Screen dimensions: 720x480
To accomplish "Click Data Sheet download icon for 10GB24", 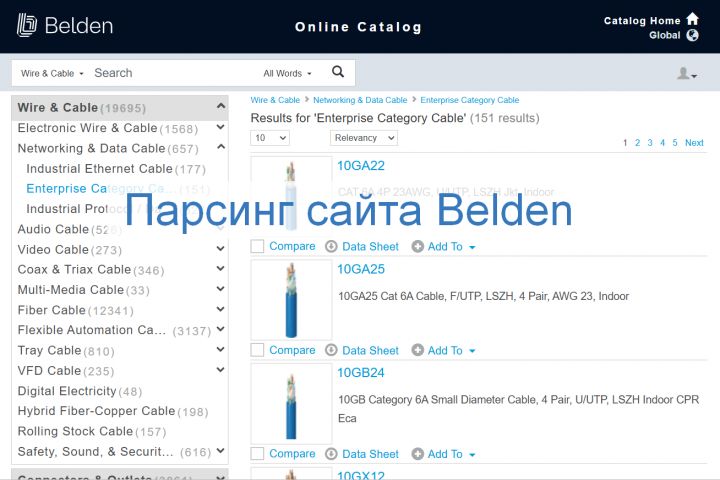I will point(331,454).
